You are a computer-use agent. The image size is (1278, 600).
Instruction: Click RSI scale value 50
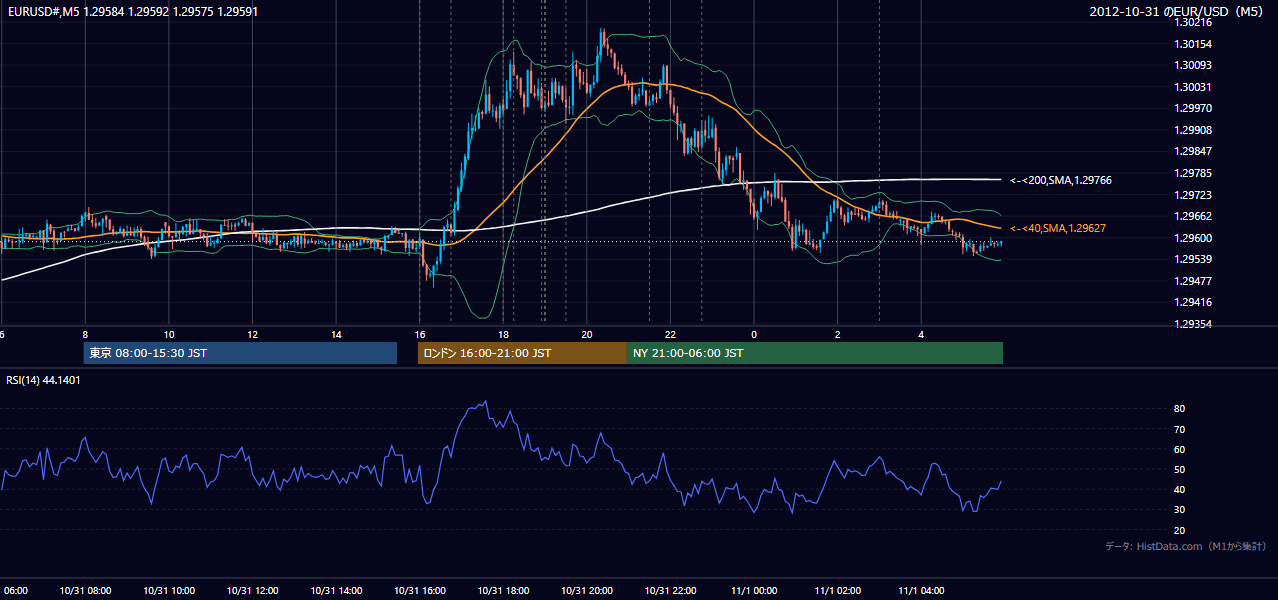click(1180, 469)
